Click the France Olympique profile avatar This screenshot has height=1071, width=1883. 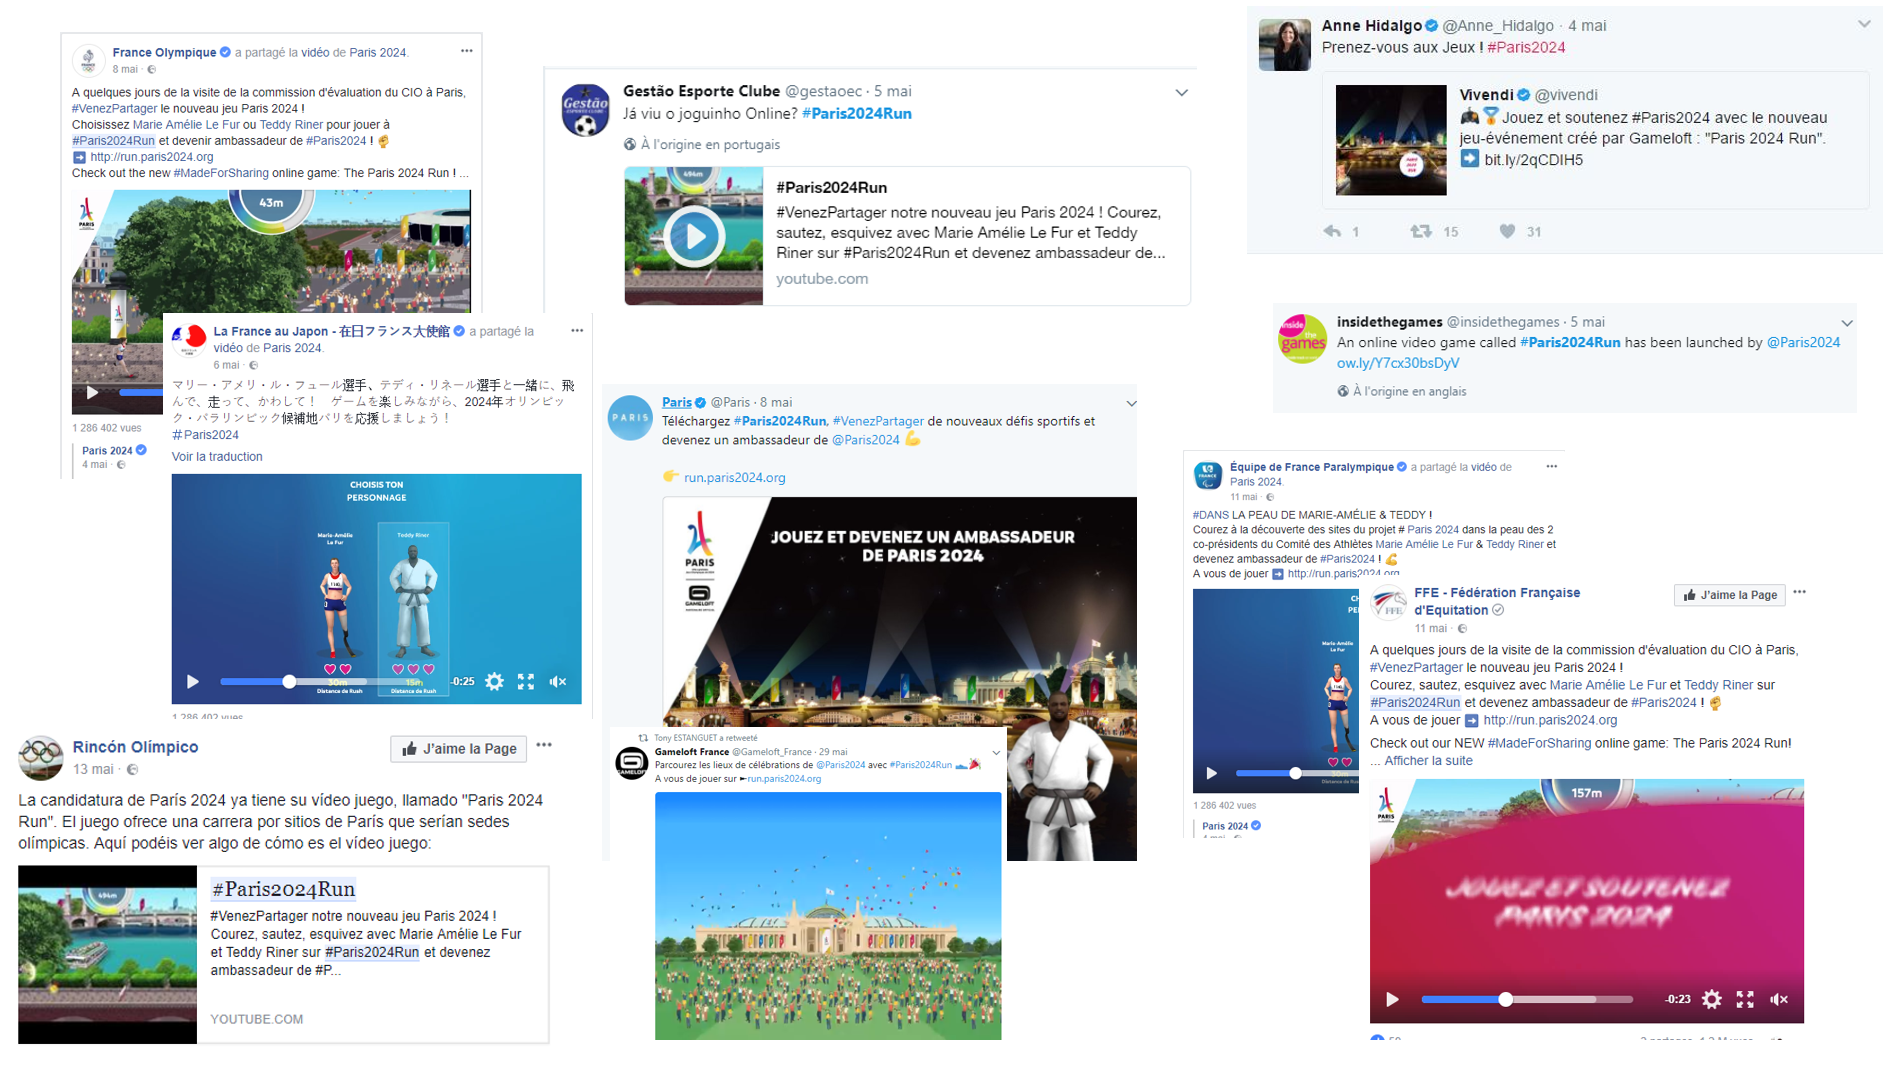click(x=89, y=60)
